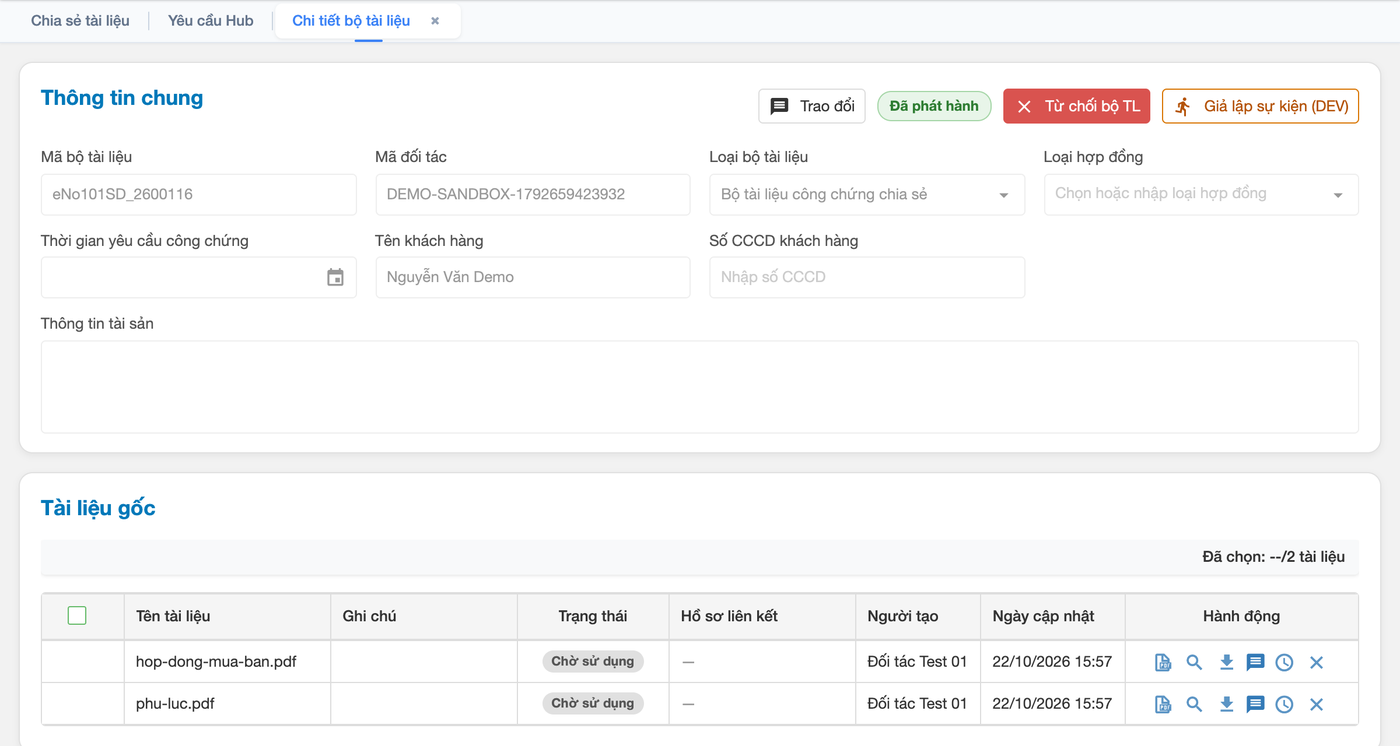Click Từ chối bộ TL button
The width and height of the screenshot is (1400, 746).
click(1077, 106)
